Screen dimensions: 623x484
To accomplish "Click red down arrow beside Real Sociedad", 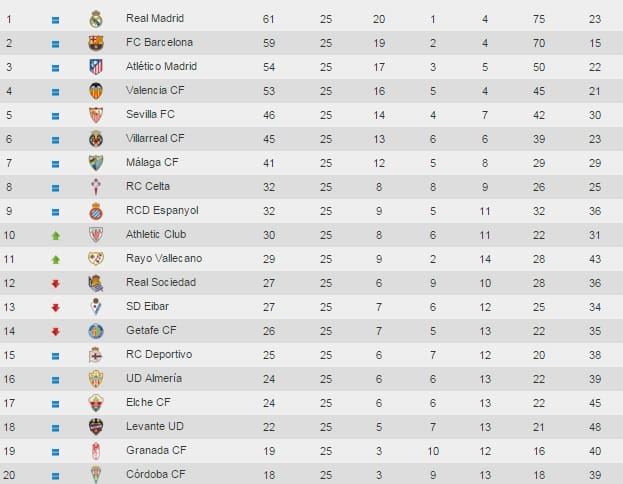I will coord(56,283).
